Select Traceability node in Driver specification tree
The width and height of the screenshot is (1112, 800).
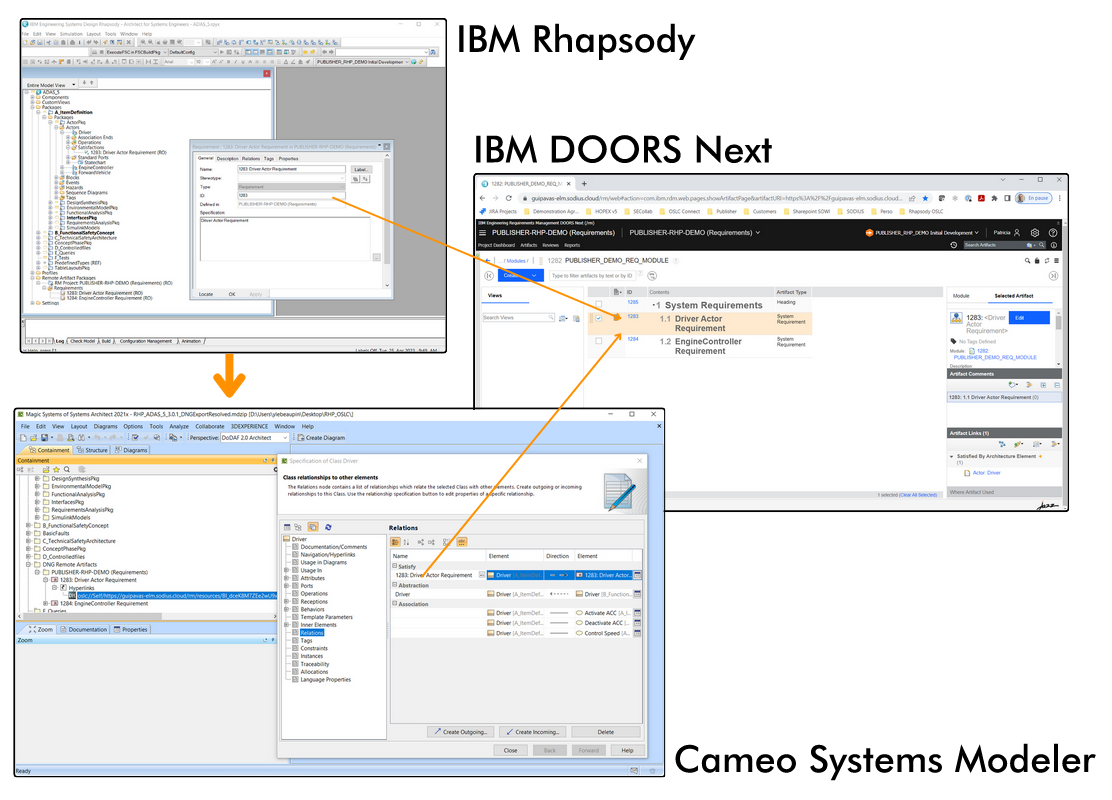[x=315, y=664]
